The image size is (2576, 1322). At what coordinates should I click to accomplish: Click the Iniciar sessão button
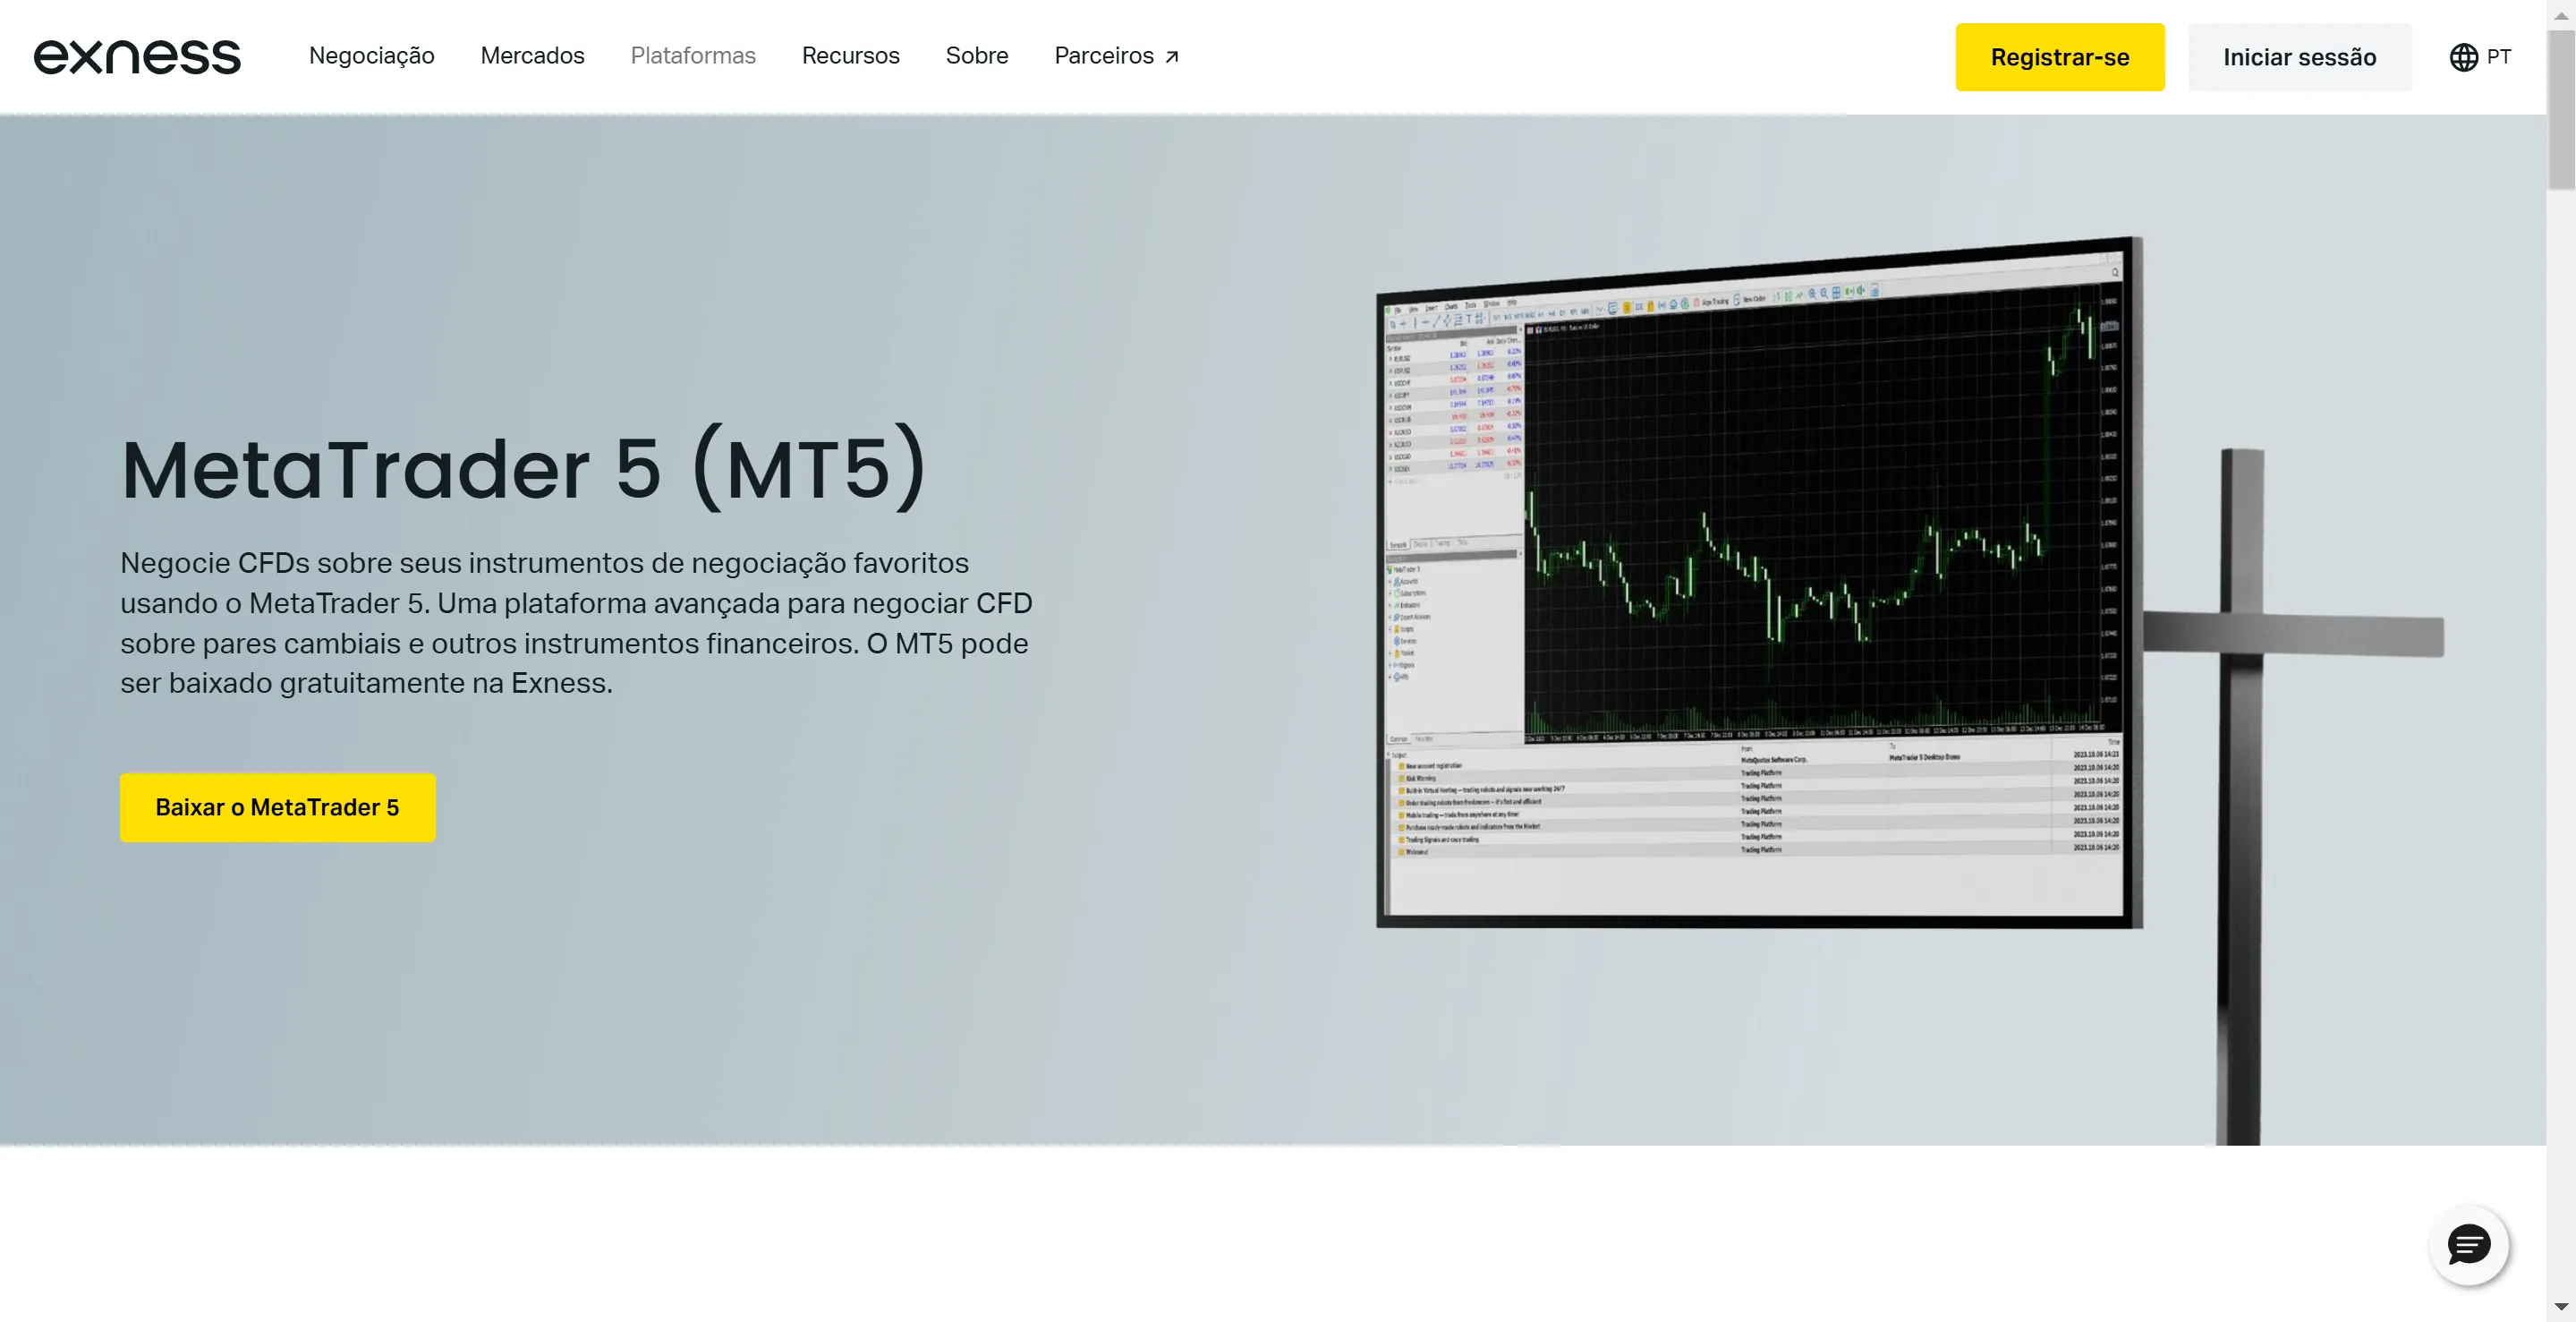pyautogui.click(x=2300, y=57)
